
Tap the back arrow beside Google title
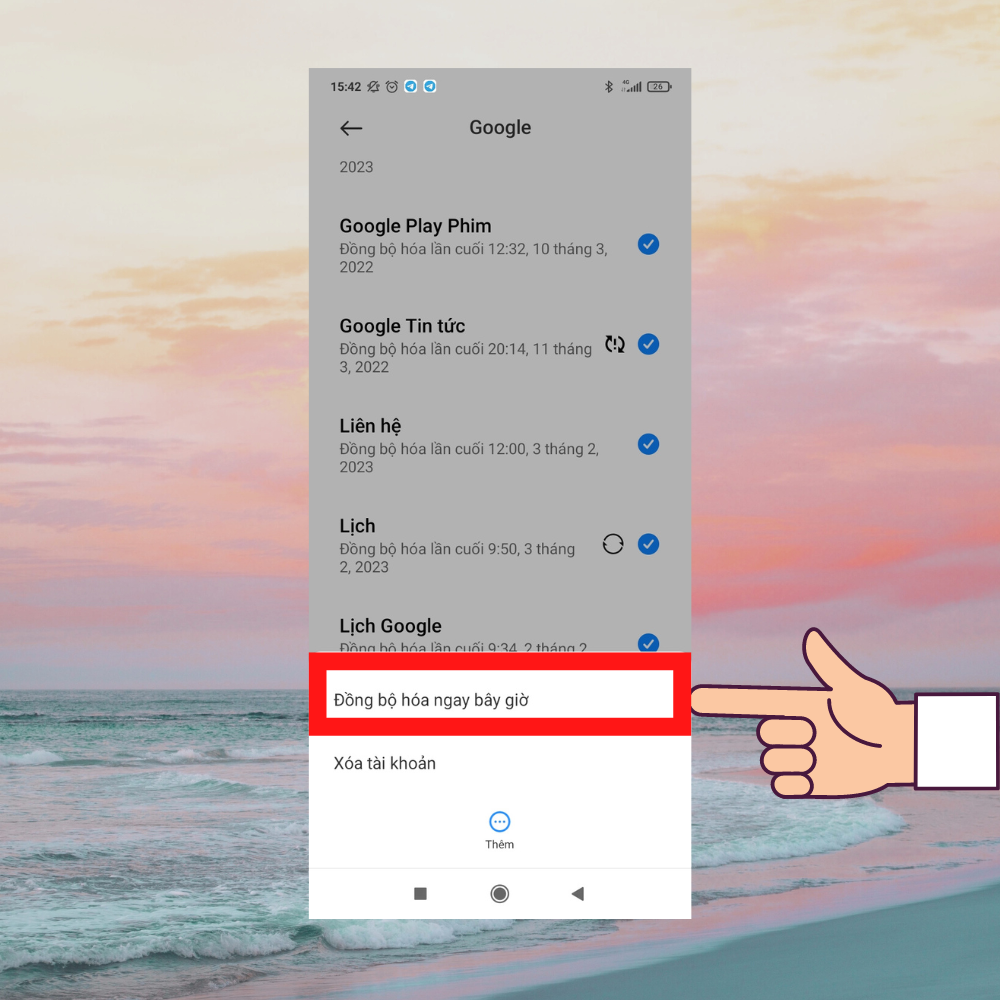(351, 128)
